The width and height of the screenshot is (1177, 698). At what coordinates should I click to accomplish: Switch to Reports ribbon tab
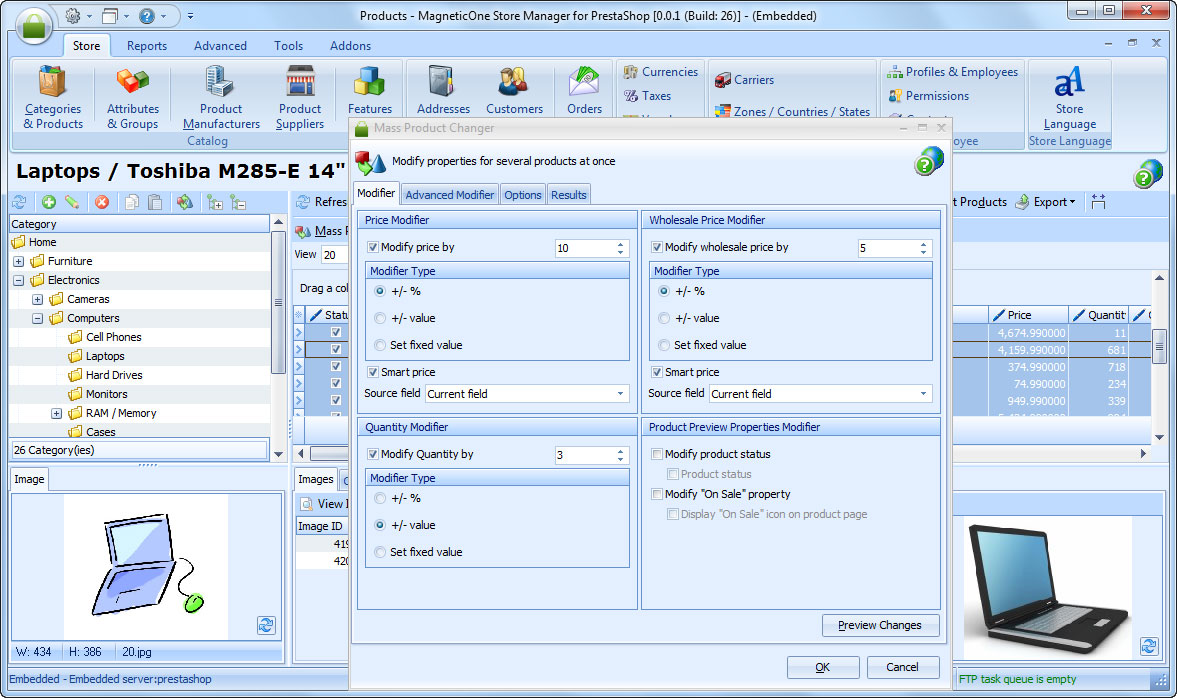(x=147, y=46)
